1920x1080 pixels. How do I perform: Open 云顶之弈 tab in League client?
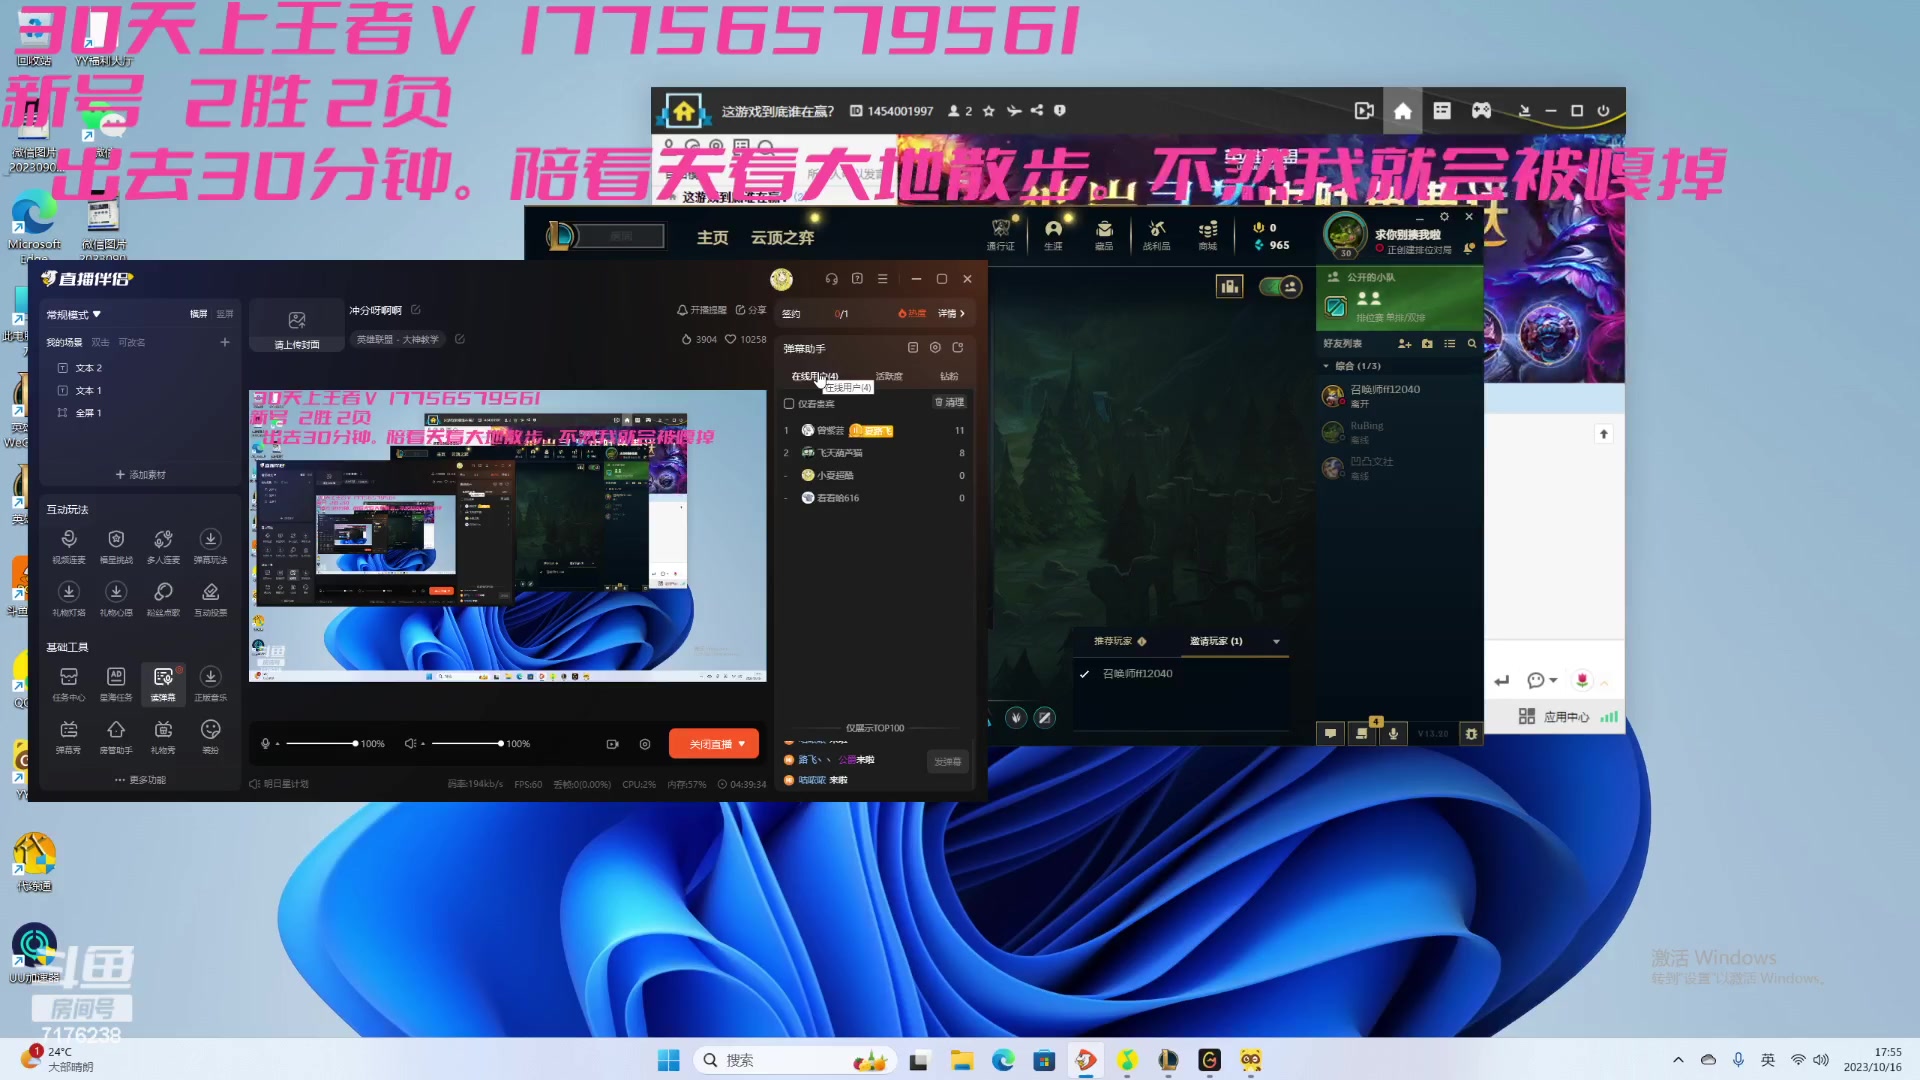pyautogui.click(x=782, y=238)
